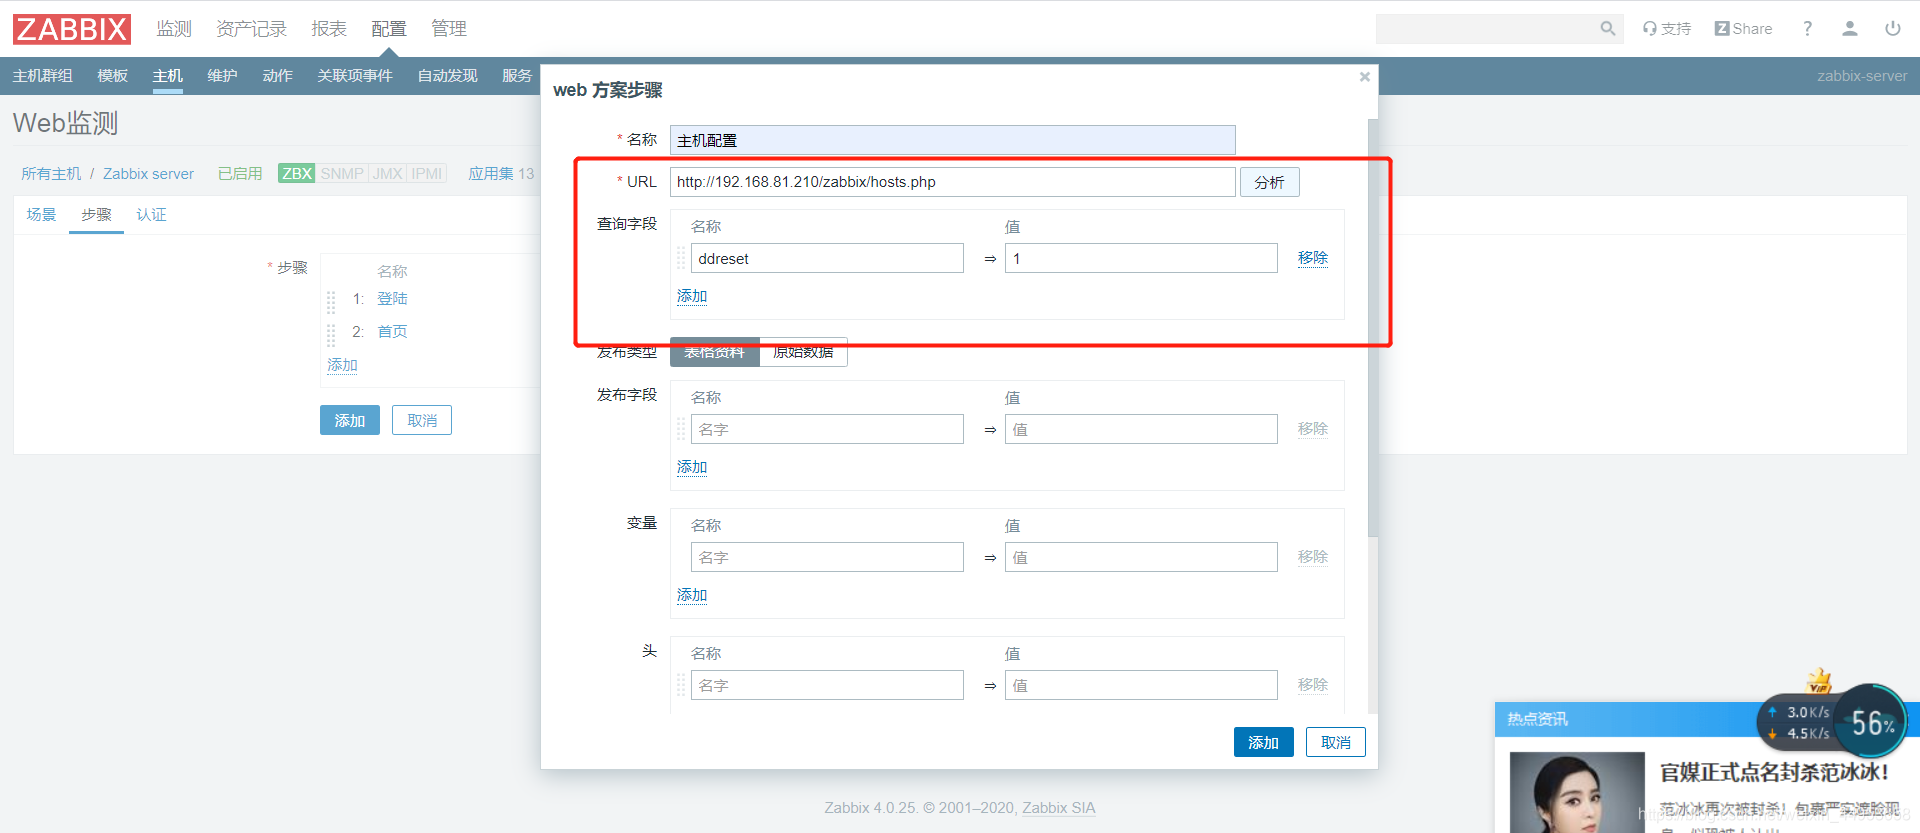Click the drag handle for step 登陆
1920x833 pixels.
coord(331,302)
